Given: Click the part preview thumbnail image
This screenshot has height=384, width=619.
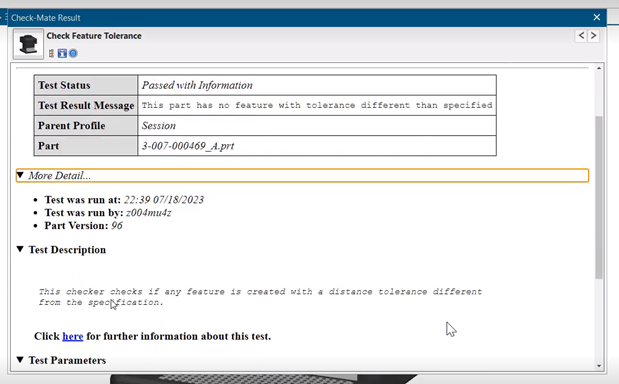Looking at the screenshot, I should tap(28, 44).
